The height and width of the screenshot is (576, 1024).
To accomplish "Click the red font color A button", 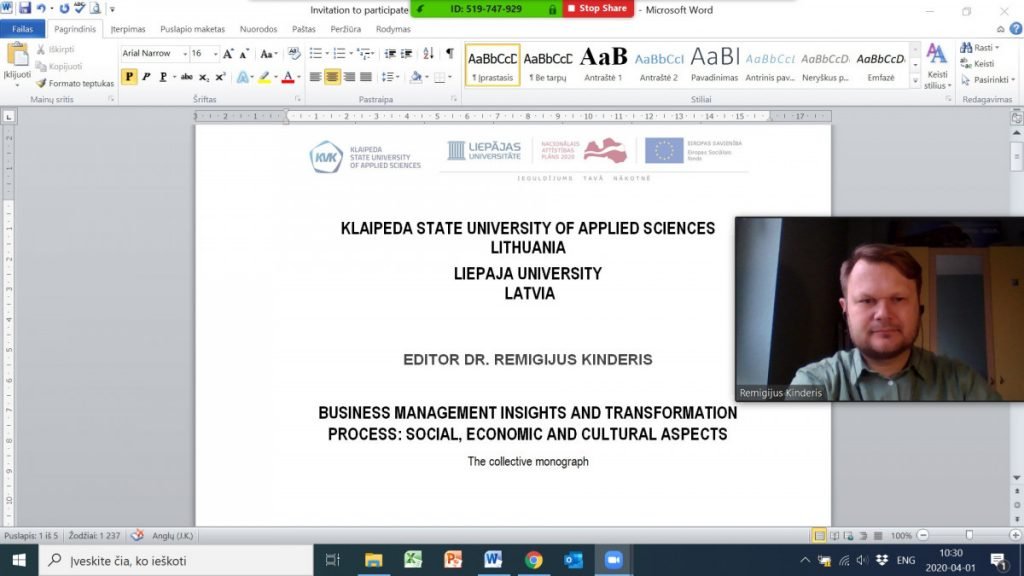I will [x=288, y=77].
